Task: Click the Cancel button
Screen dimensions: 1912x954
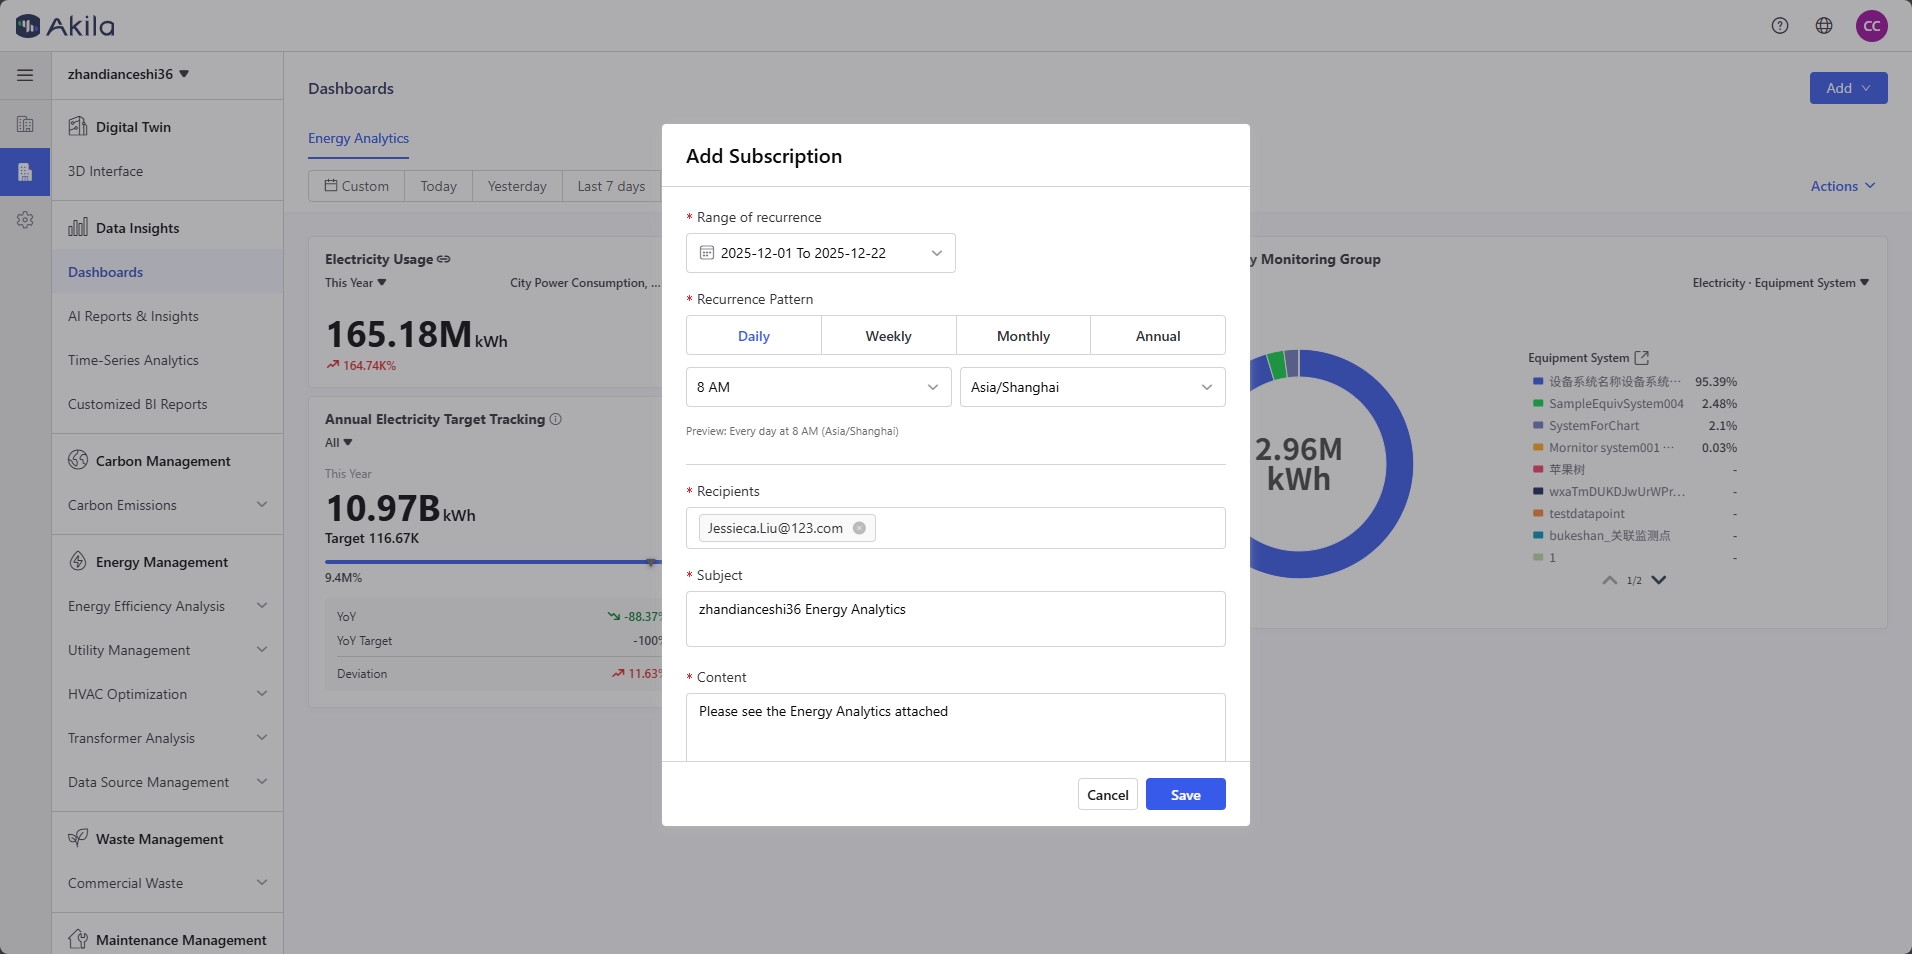Action: [1107, 795]
